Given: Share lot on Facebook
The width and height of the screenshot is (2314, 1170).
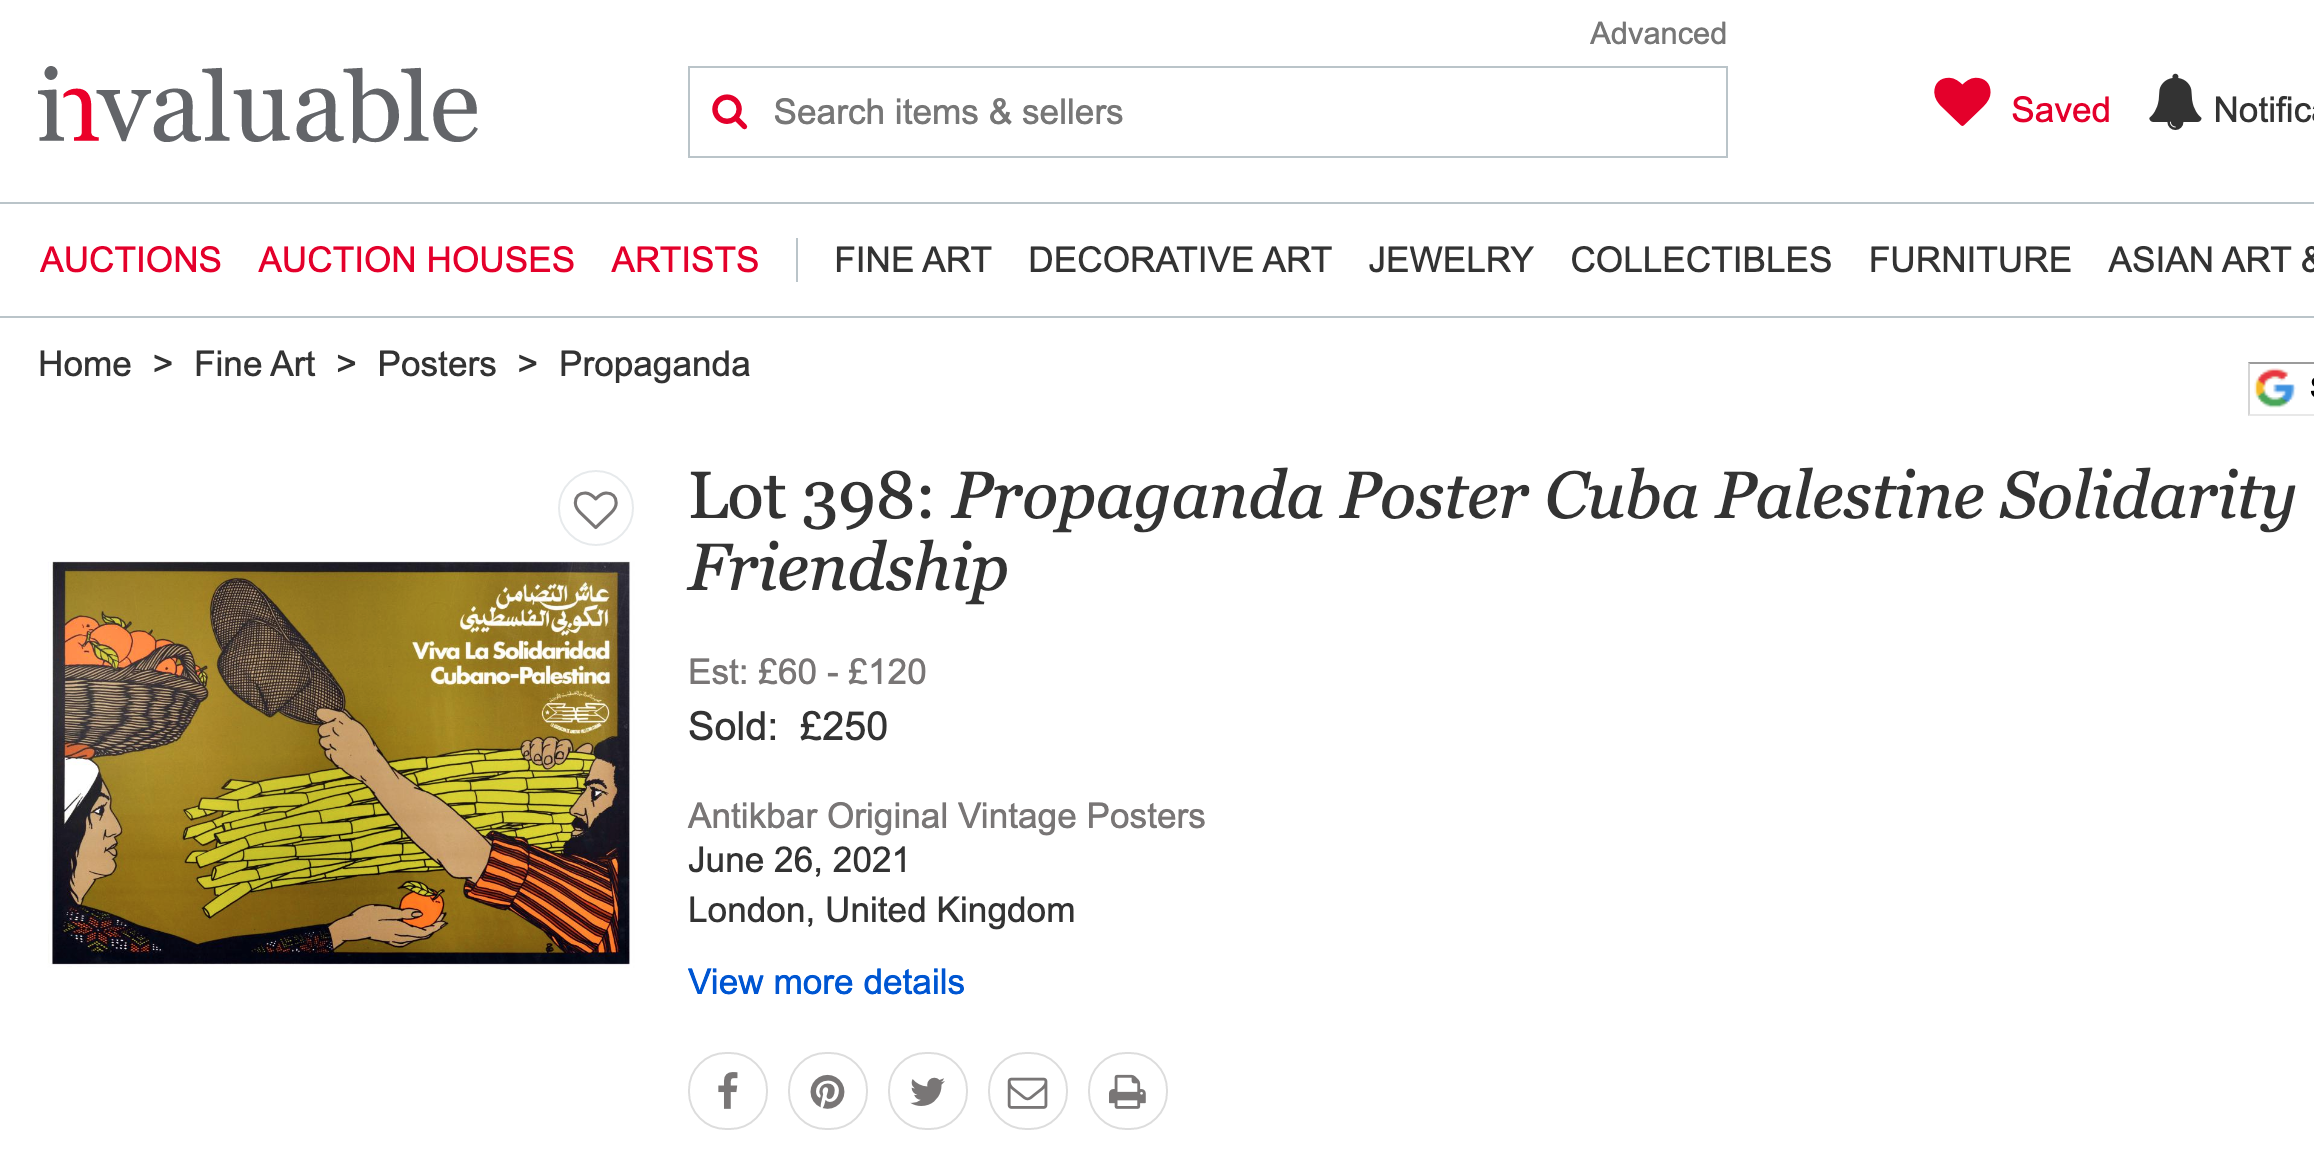Looking at the screenshot, I should [x=728, y=1091].
